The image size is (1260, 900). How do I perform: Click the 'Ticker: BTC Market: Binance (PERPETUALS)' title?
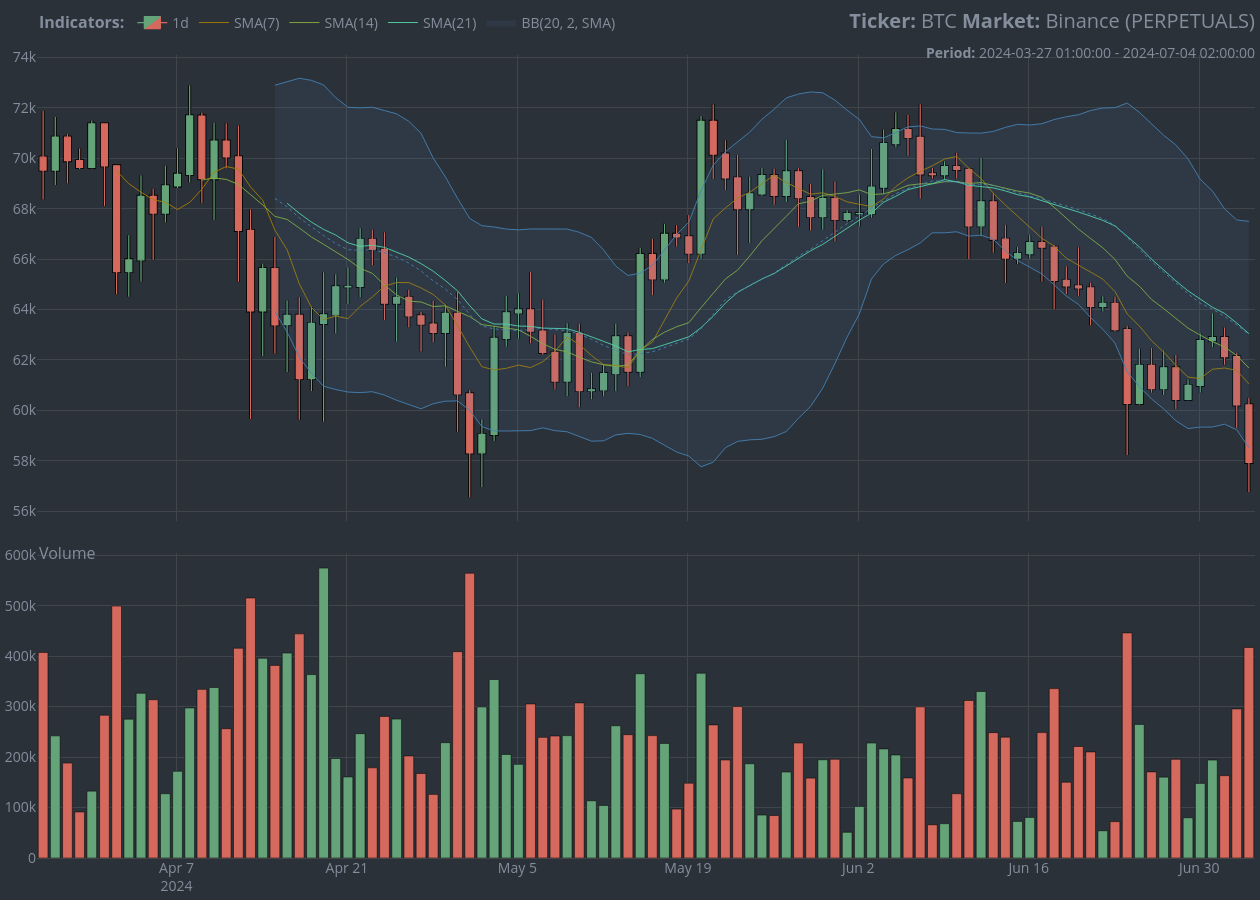[1052, 21]
